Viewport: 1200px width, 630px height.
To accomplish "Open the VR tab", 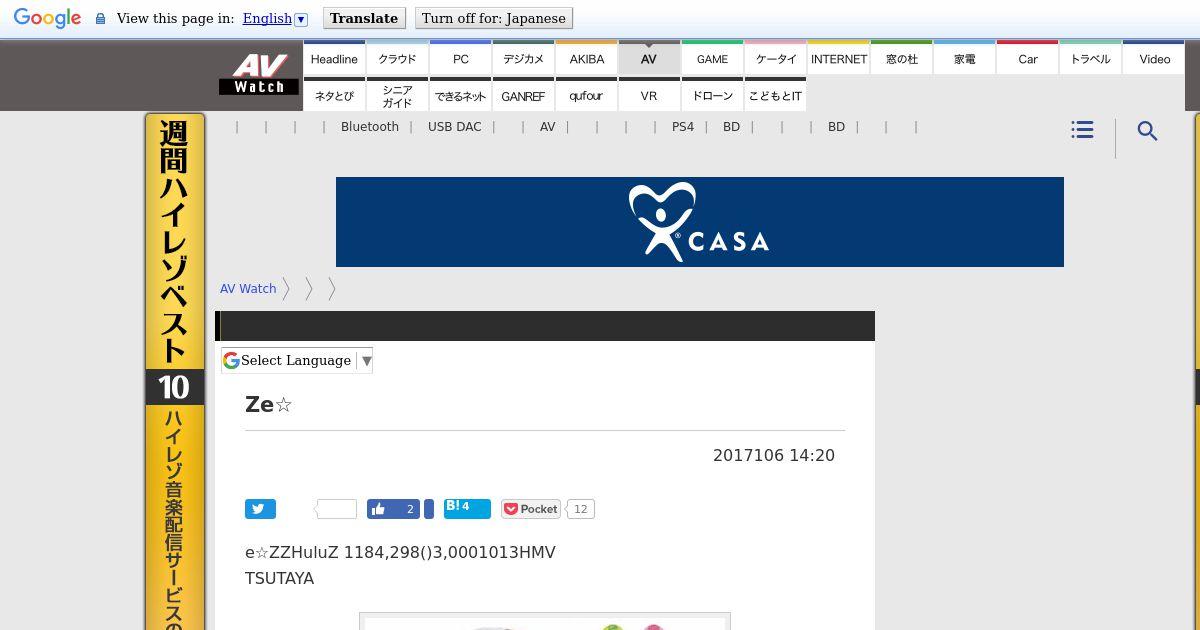I will (649, 95).
